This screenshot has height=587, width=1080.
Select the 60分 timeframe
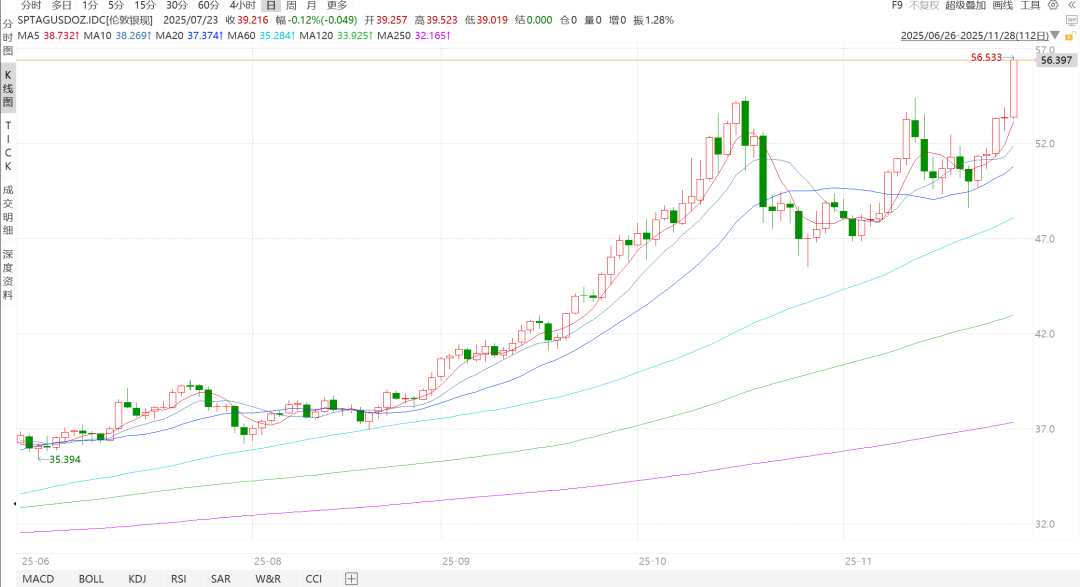208,6
